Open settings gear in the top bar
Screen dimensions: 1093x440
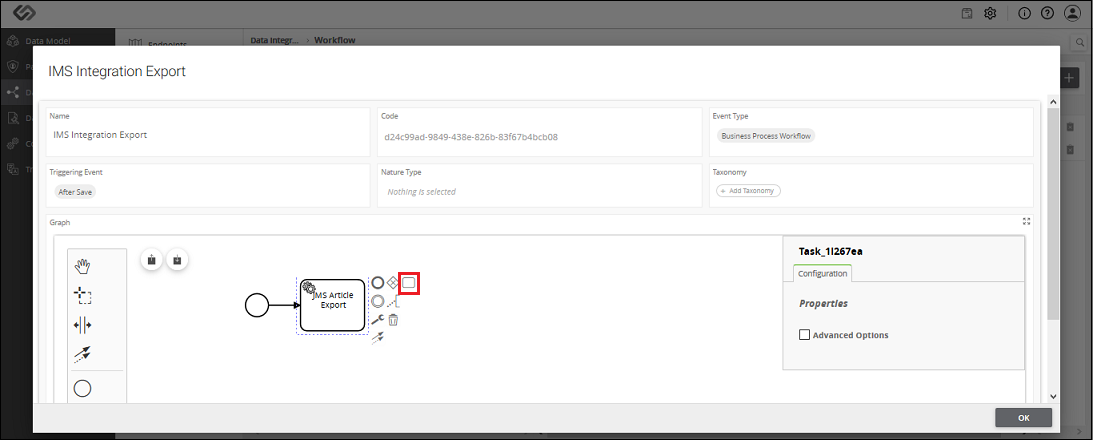990,13
